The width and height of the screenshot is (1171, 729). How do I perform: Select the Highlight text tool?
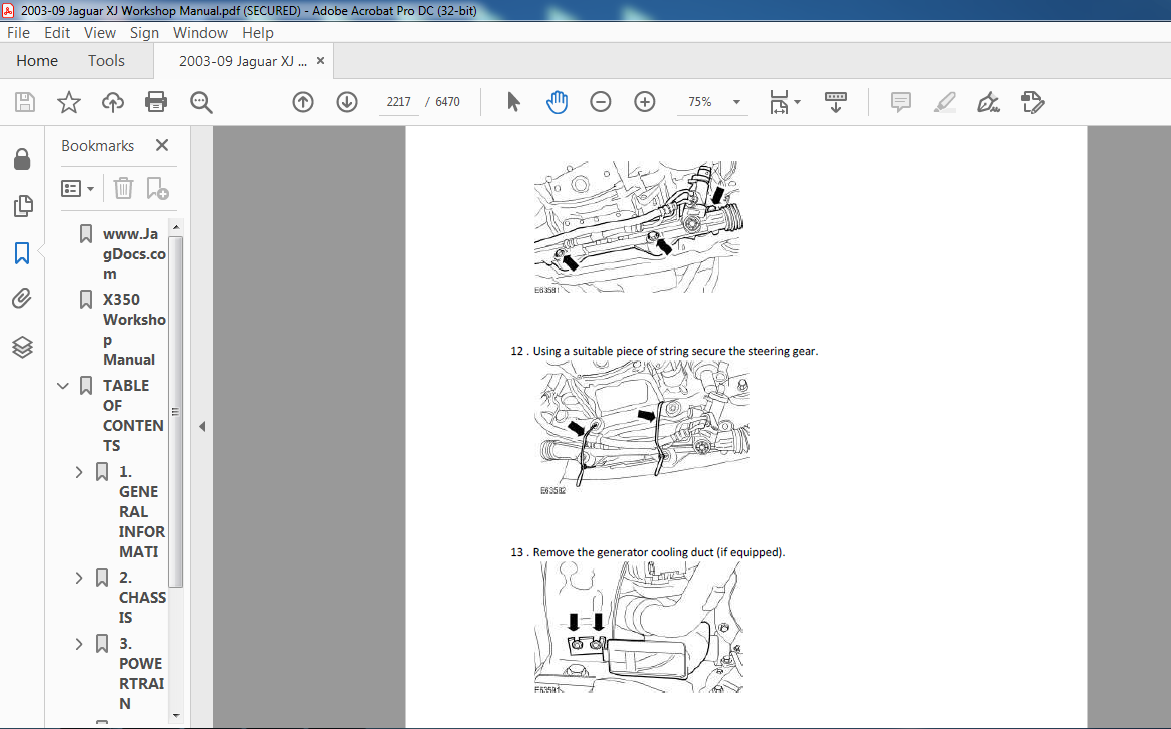tap(945, 102)
